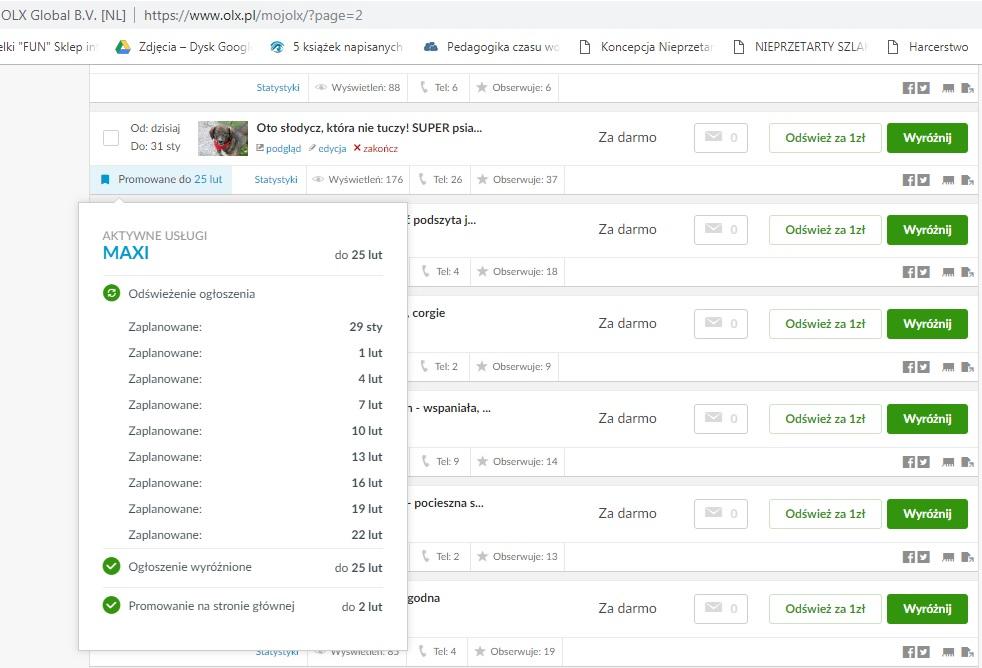Open messages envelope for puppy ad

tap(721, 138)
